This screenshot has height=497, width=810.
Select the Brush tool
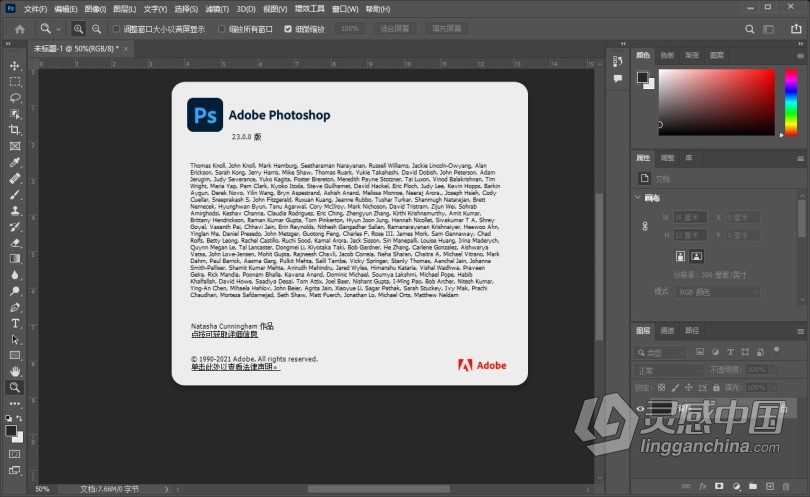[14, 195]
